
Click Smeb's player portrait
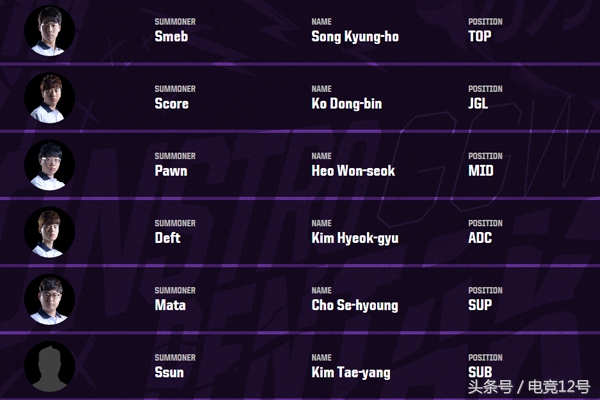pyautogui.click(x=49, y=30)
